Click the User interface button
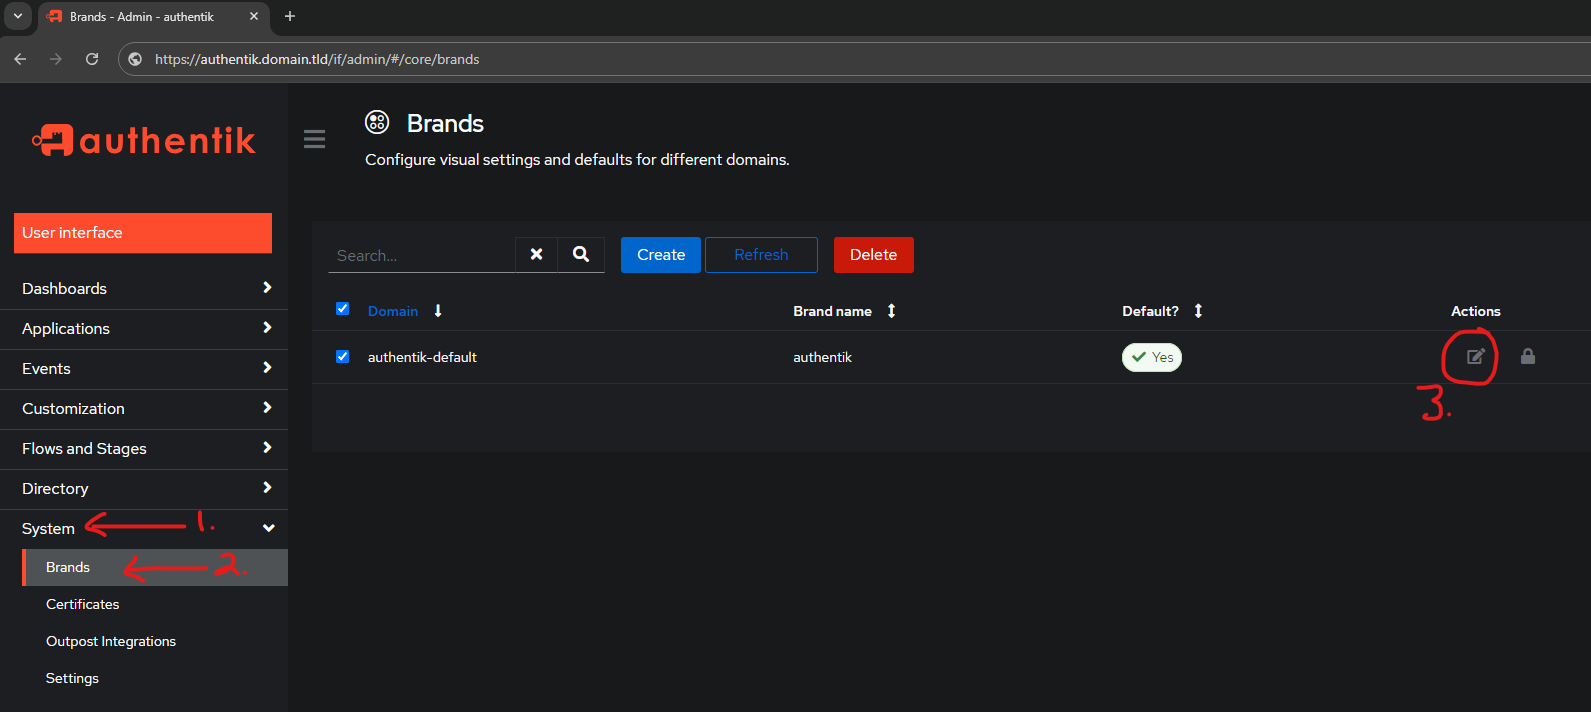 tap(143, 233)
